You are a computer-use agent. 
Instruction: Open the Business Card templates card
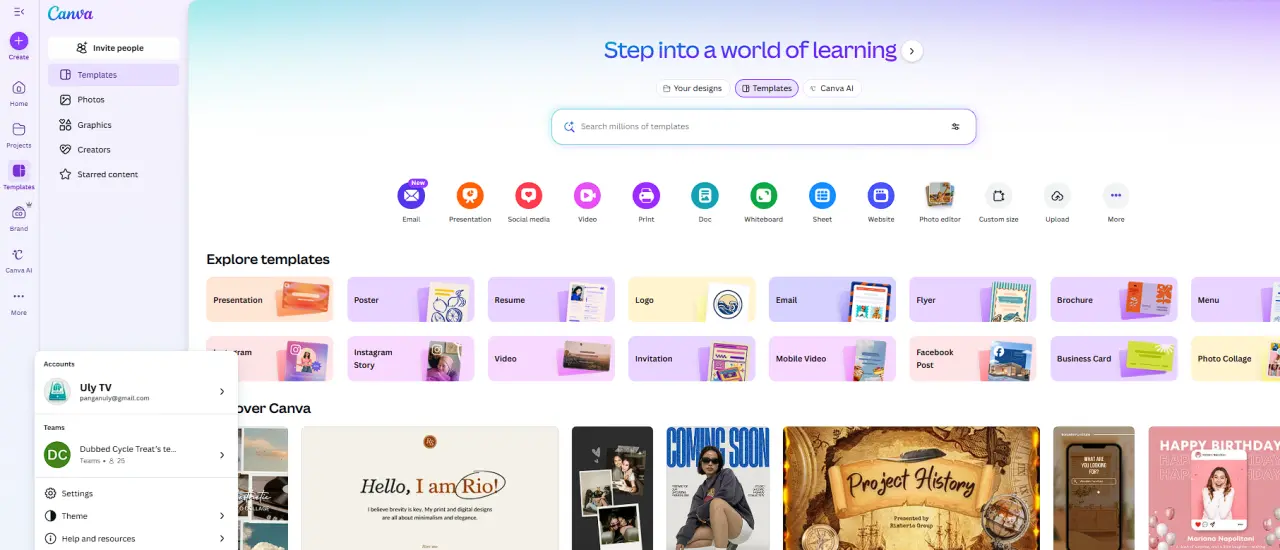(x=1114, y=358)
